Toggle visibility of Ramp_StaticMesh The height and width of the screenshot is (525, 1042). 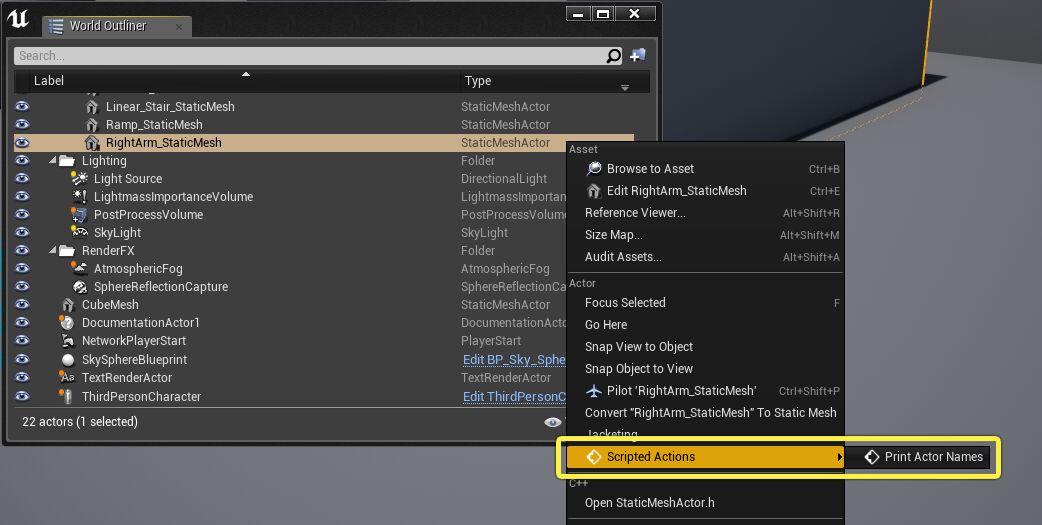[22, 125]
